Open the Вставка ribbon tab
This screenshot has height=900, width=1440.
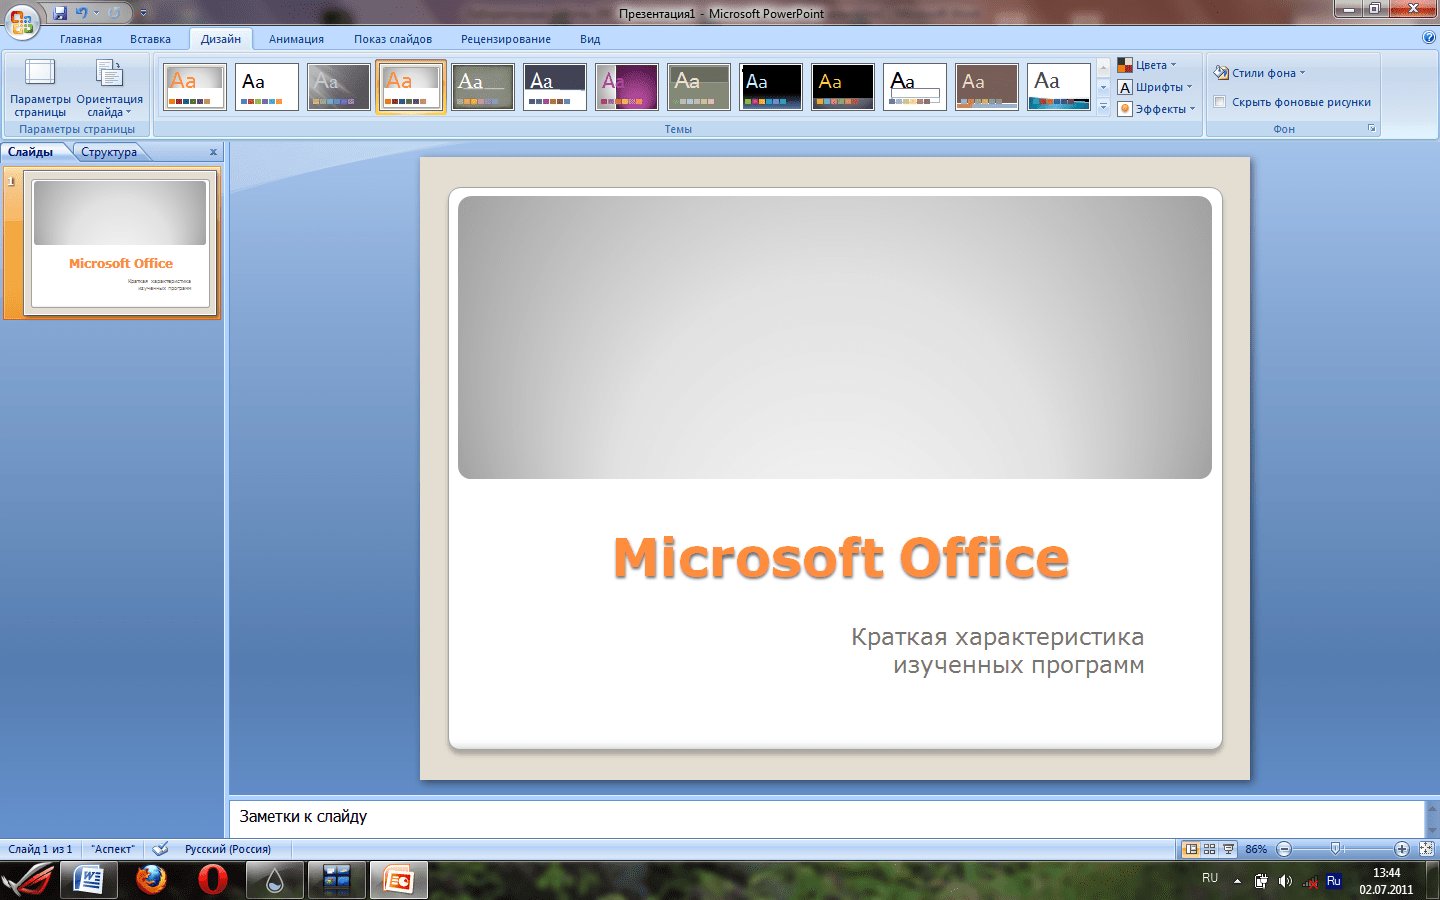point(150,39)
